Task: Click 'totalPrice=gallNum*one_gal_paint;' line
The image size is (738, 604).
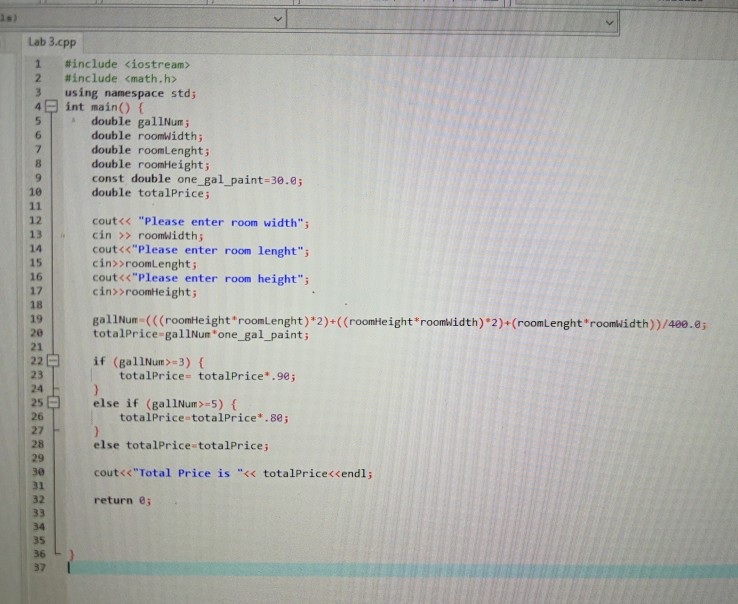Action: [x=201, y=335]
